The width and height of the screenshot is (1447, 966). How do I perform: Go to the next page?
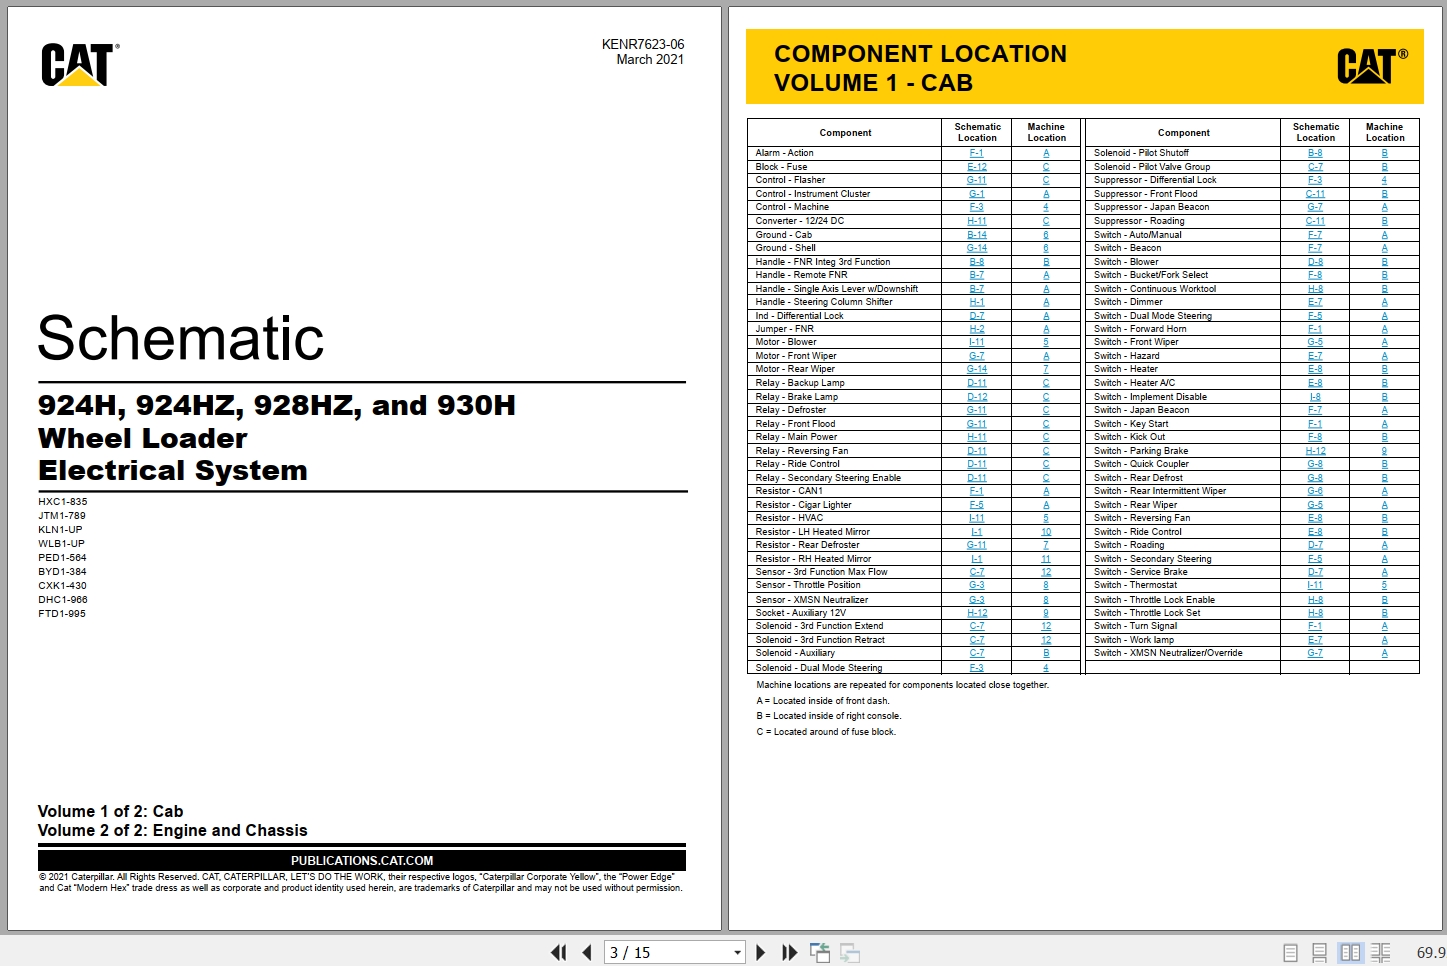click(761, 953)
